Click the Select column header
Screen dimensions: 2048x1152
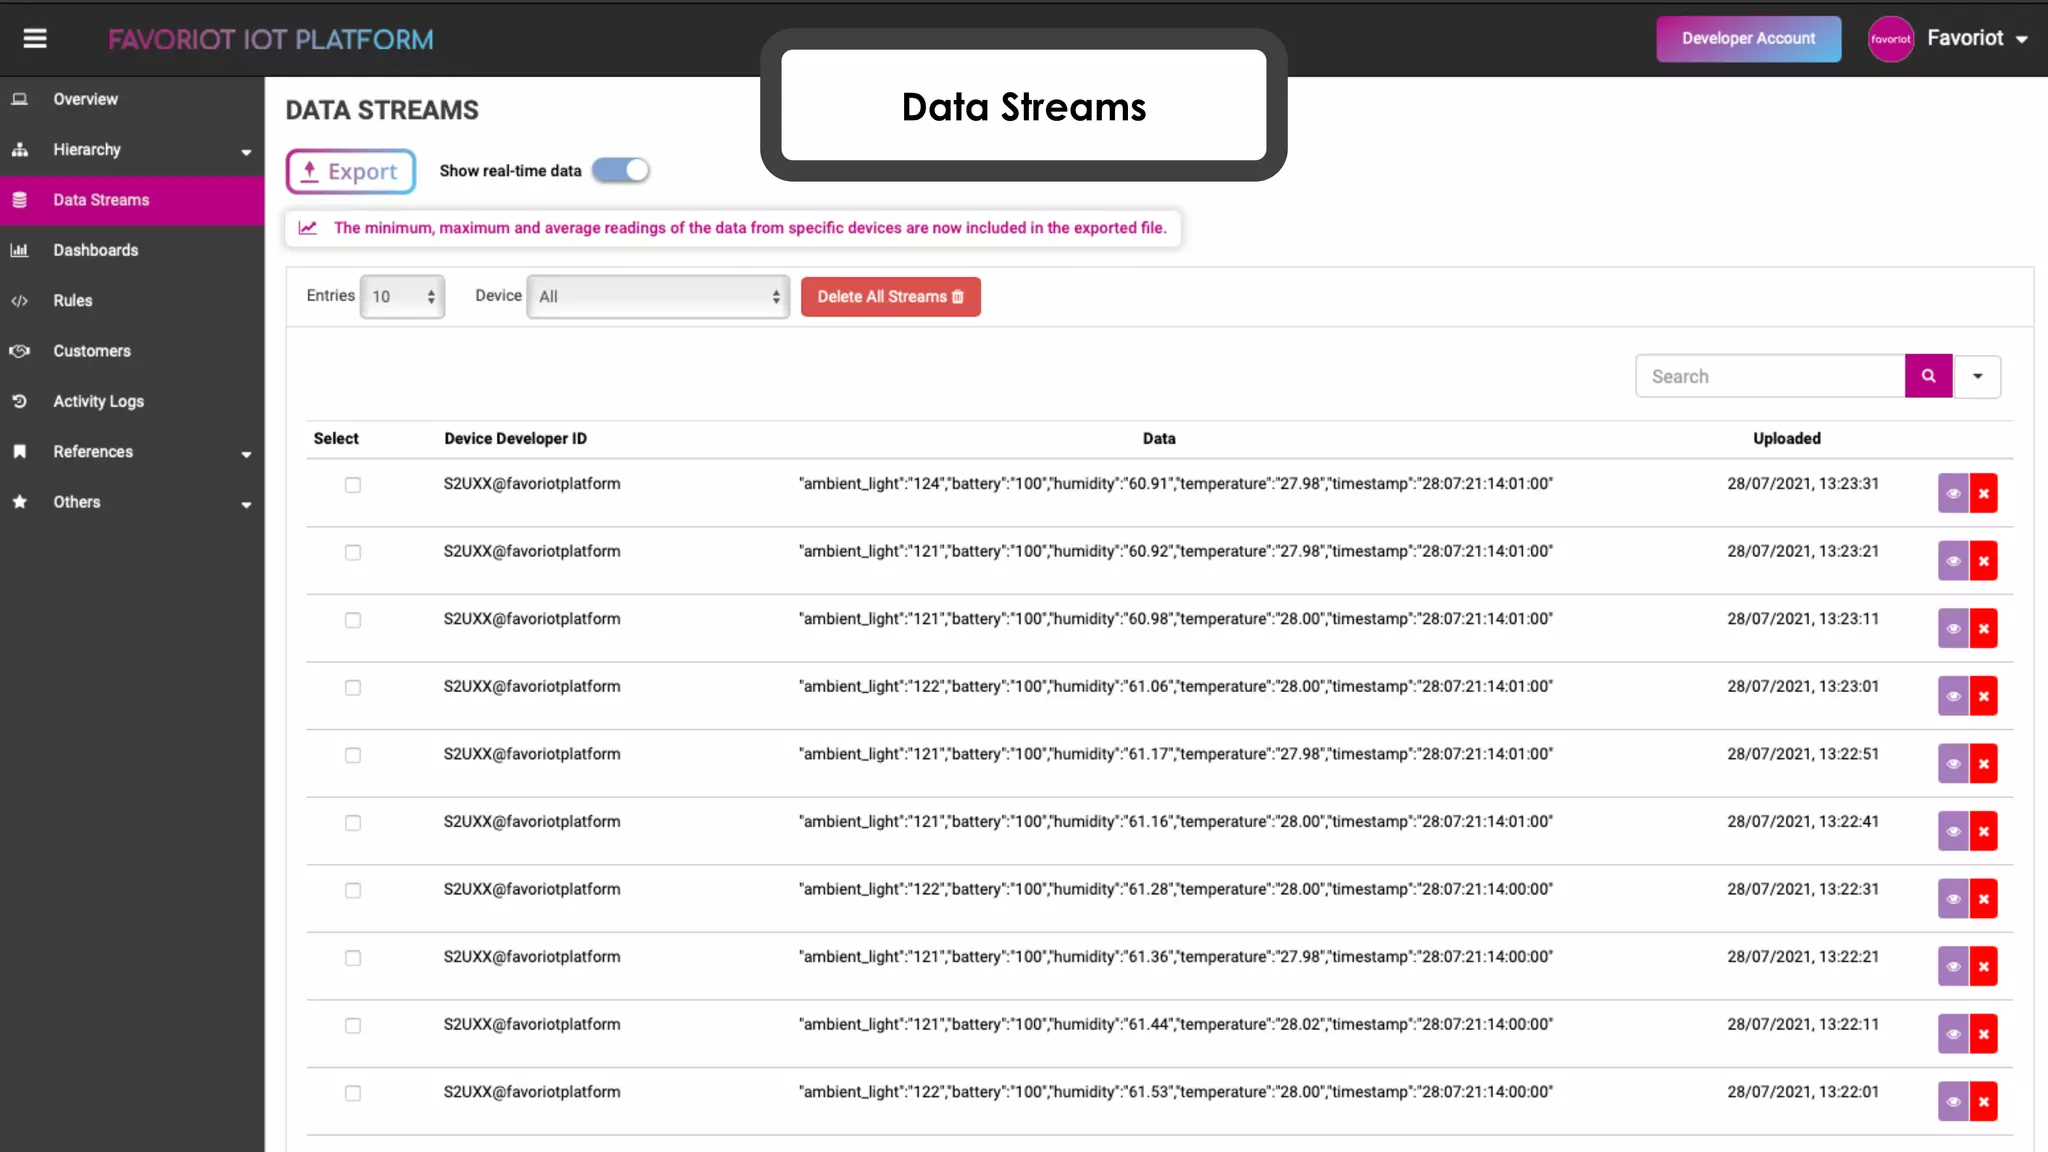point(336,438)
